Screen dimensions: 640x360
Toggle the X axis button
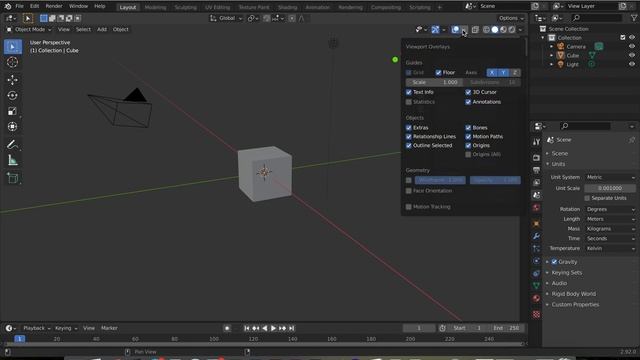click(492, 73)
